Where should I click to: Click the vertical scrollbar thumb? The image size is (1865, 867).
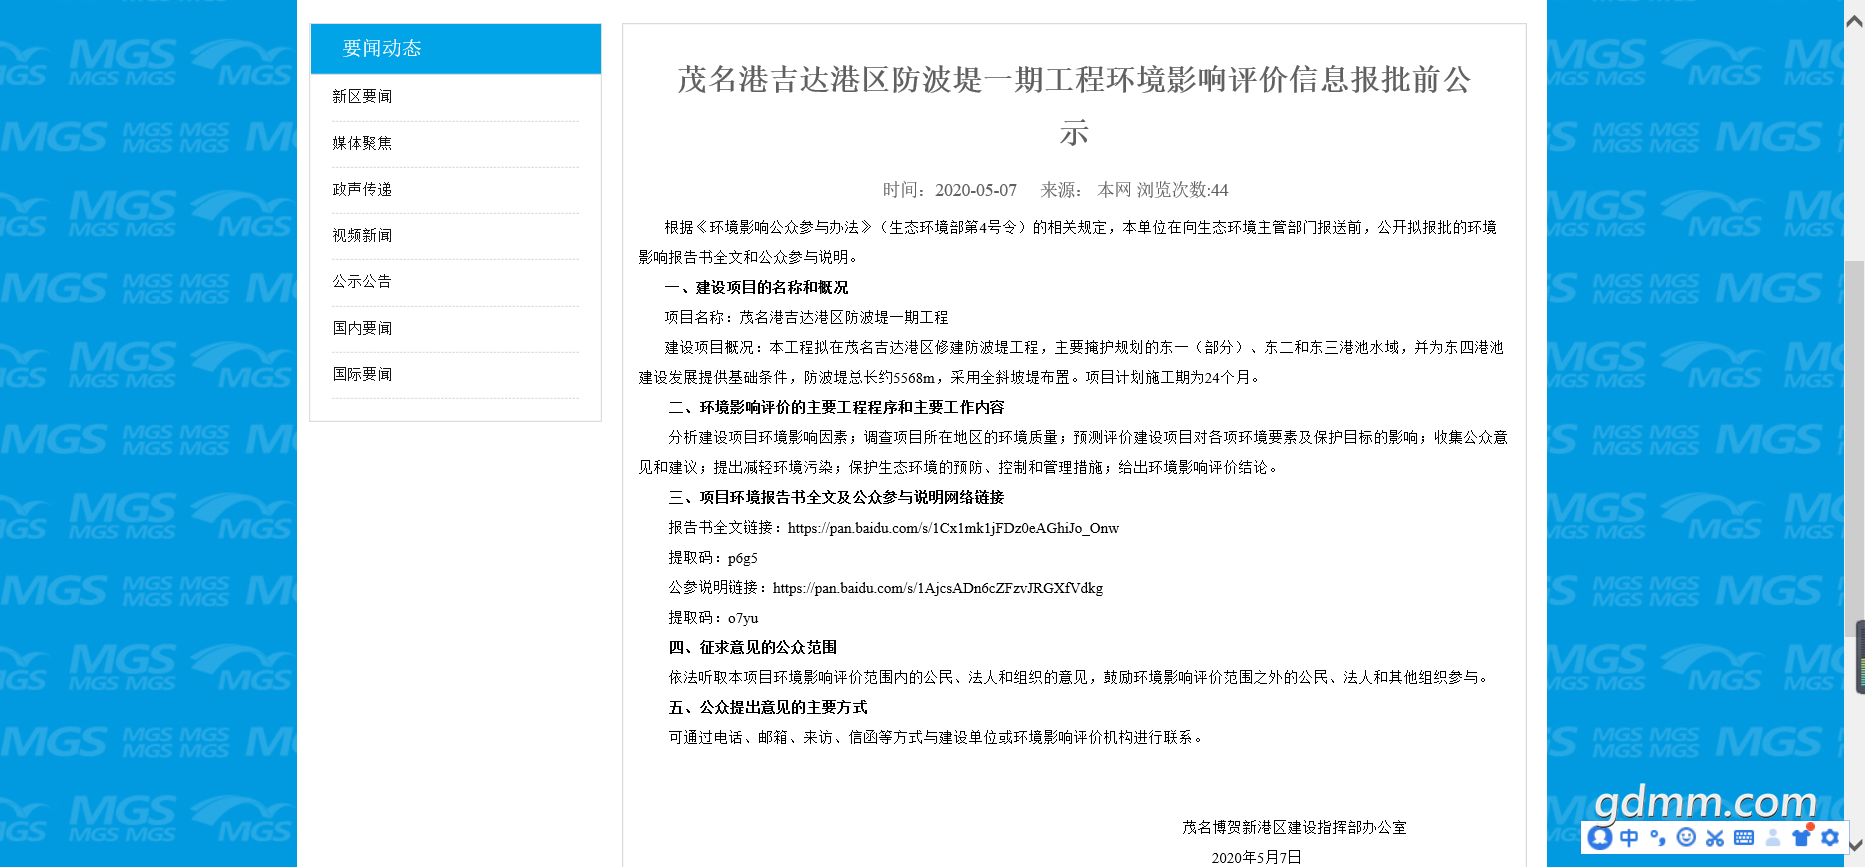1854,447
